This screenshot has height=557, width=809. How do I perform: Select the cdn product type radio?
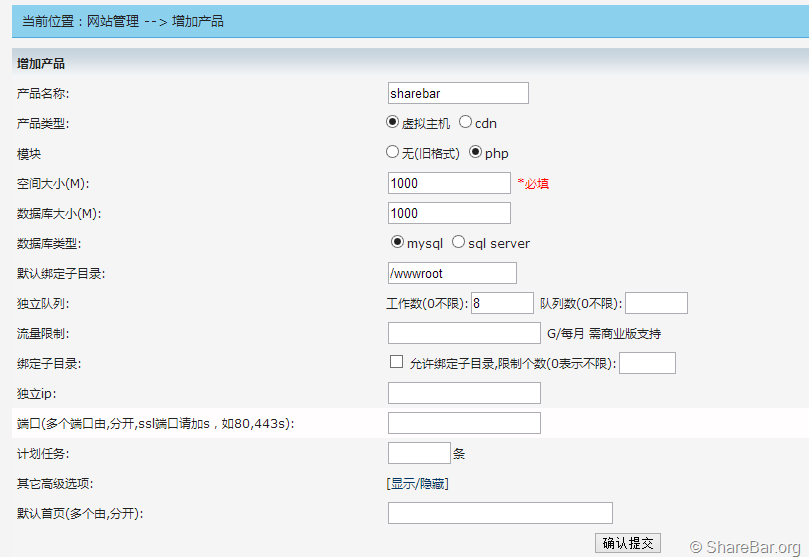tap(466, 122)
